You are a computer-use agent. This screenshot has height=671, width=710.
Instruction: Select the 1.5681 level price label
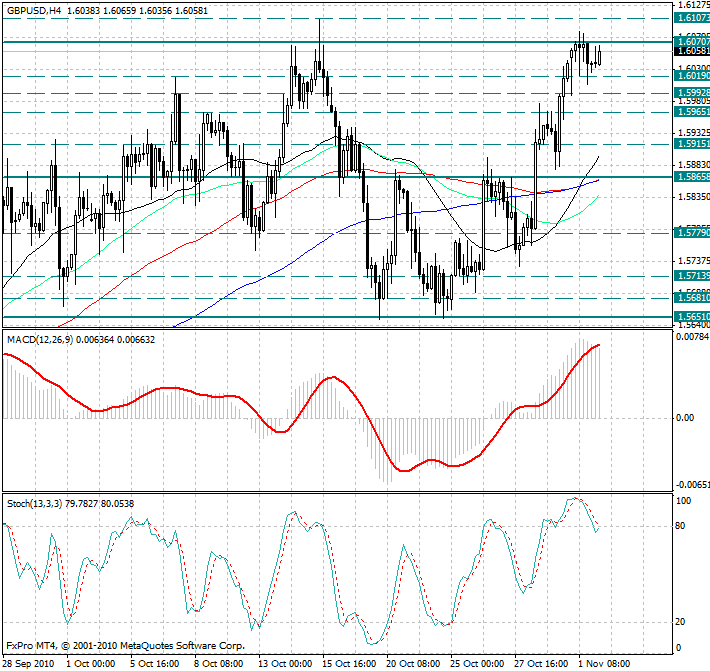(692, 297)
